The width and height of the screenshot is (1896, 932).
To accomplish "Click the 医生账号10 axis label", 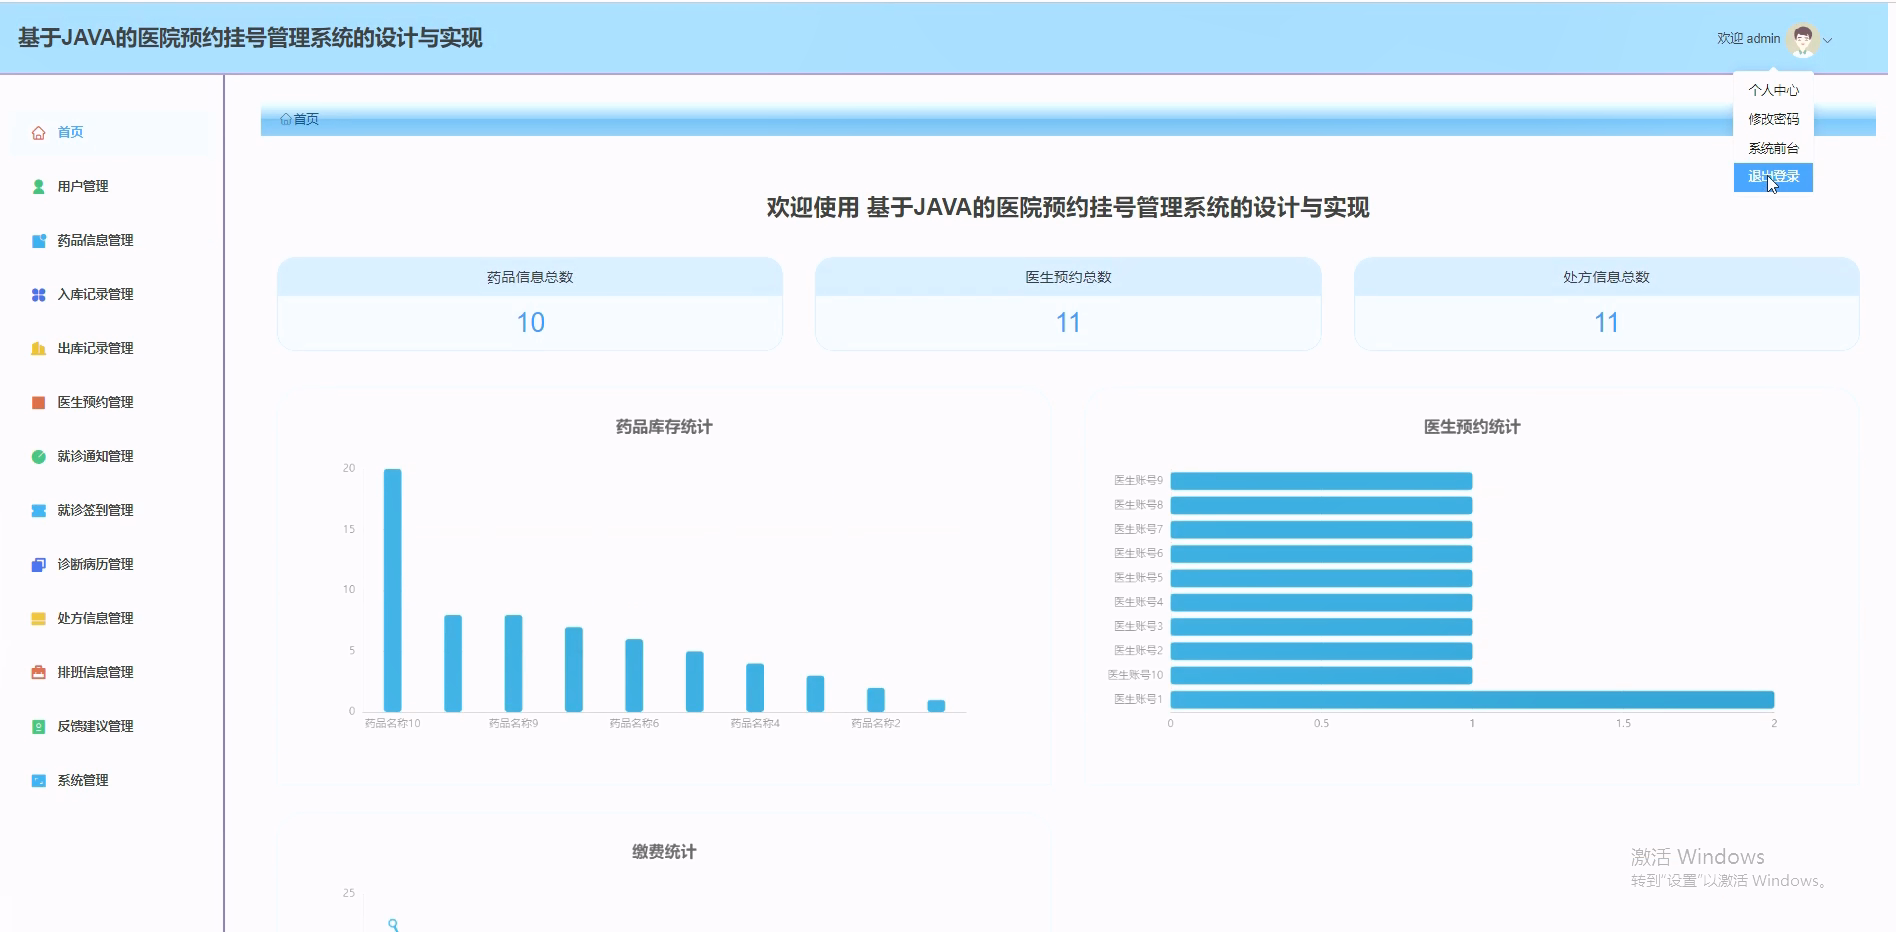I will pos(1135,675).
